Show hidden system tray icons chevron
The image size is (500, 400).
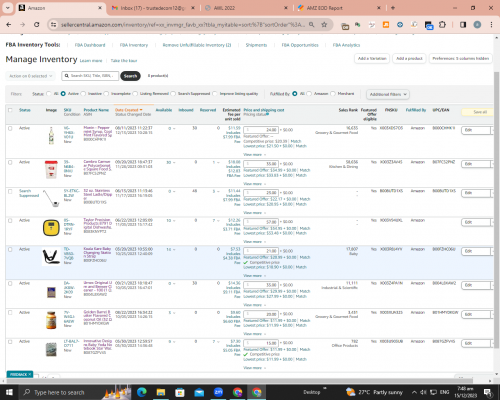tap(414, 392)
